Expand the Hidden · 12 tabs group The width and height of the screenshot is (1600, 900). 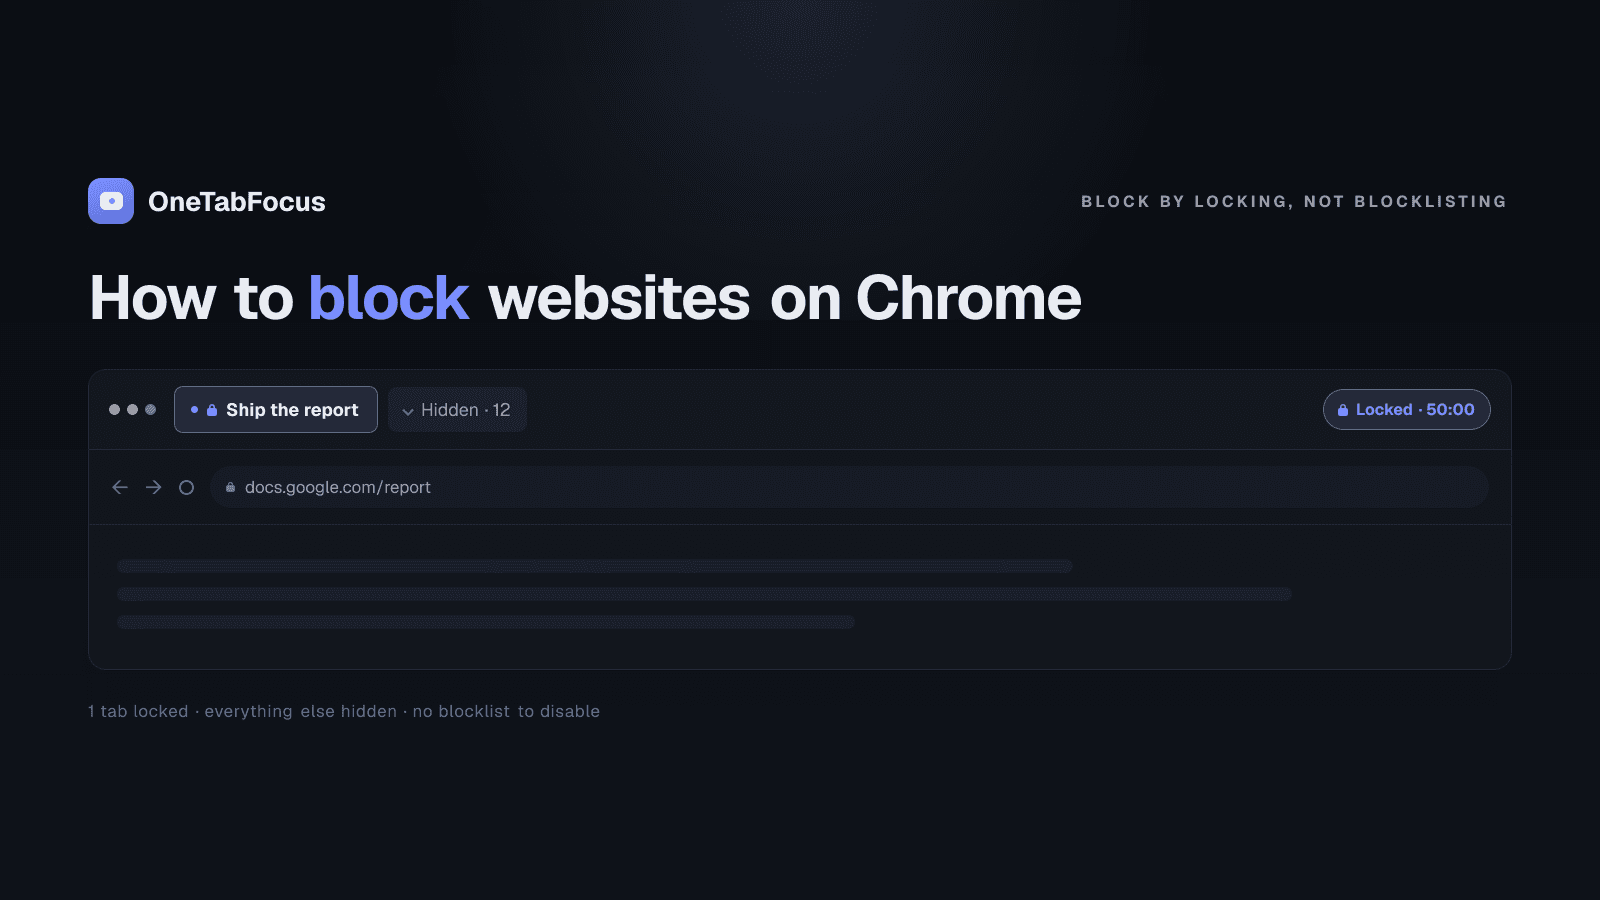coord(457,410)
